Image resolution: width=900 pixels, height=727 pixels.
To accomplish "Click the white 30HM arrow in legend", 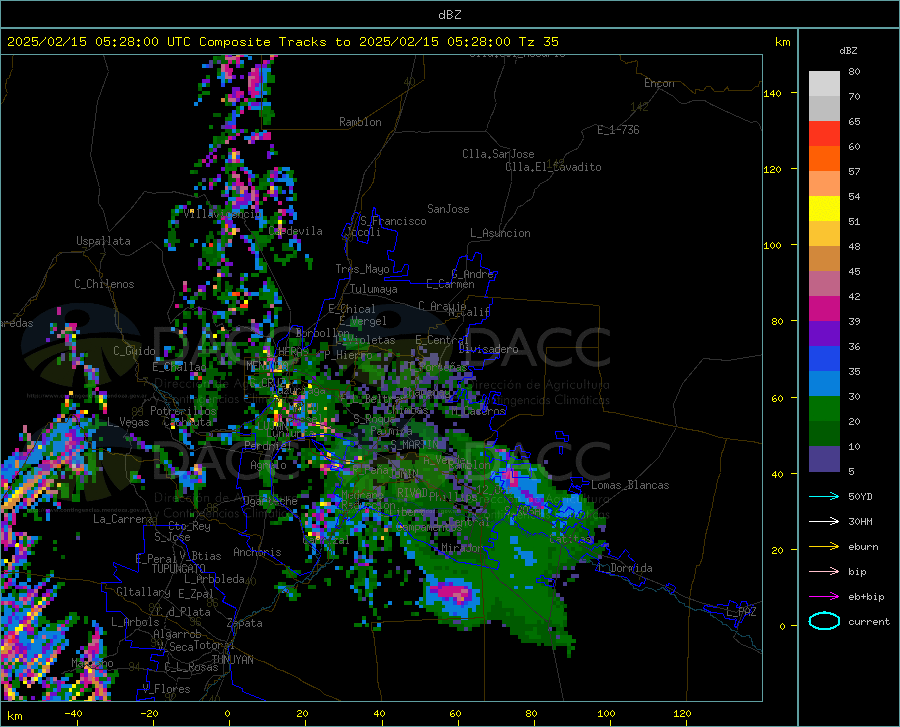I will click(x=824, y=522).
